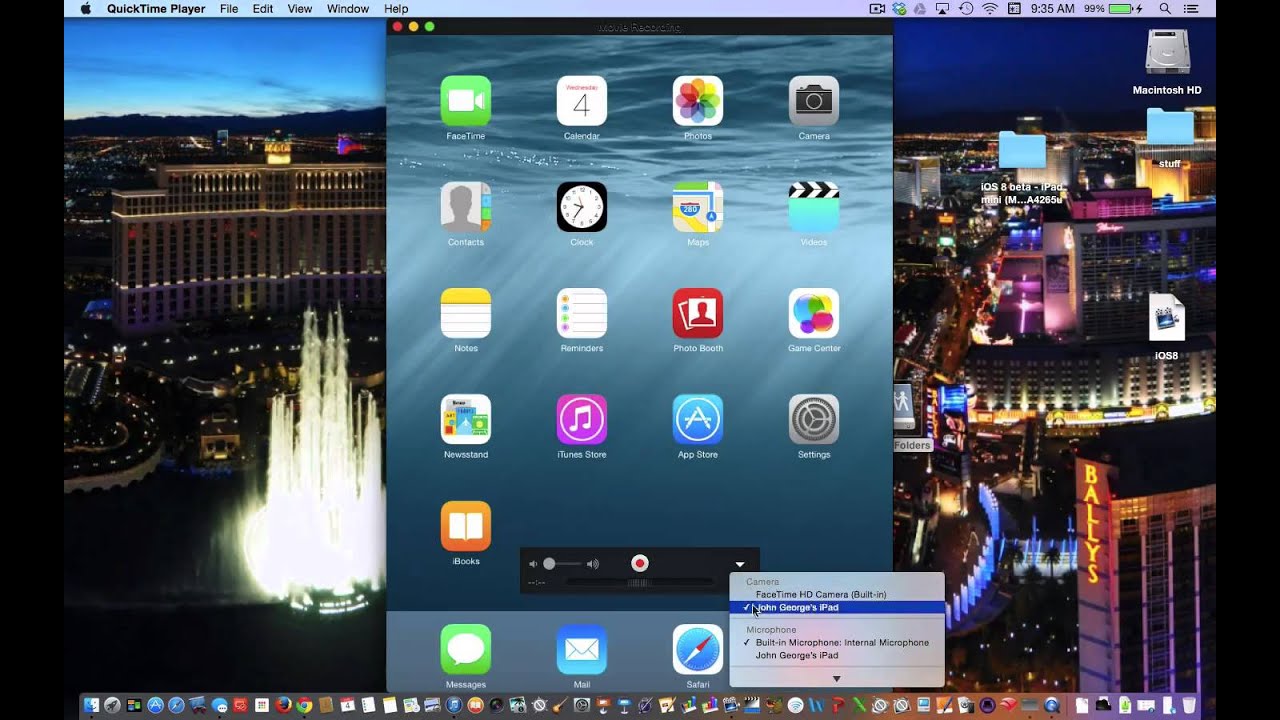The width and height of the screenshot is (1280, 720).
Task: Open iTunes from the Dock
Action: [x=454, y=705]
